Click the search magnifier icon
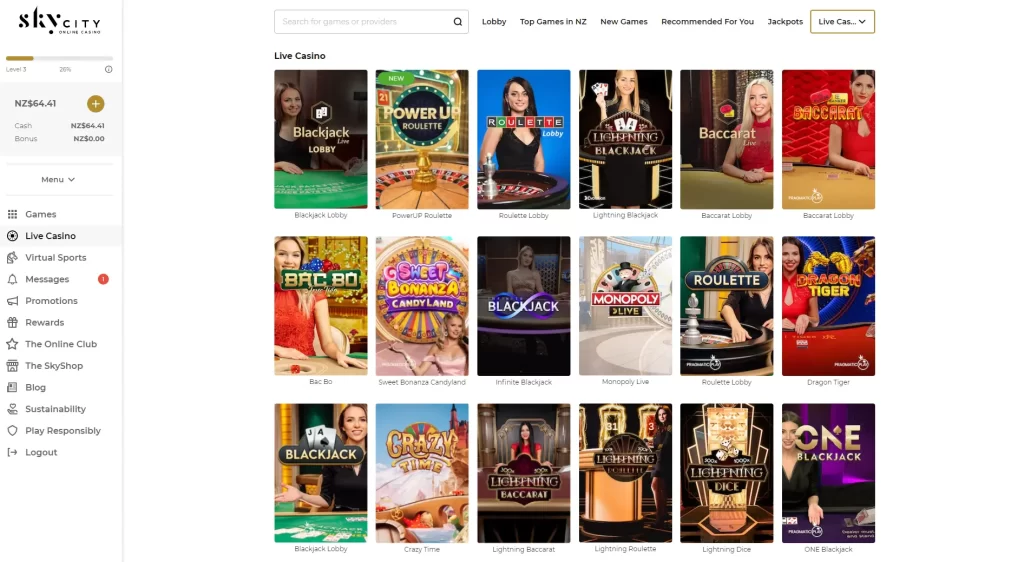1024x562 pixels. pos(458,22)
